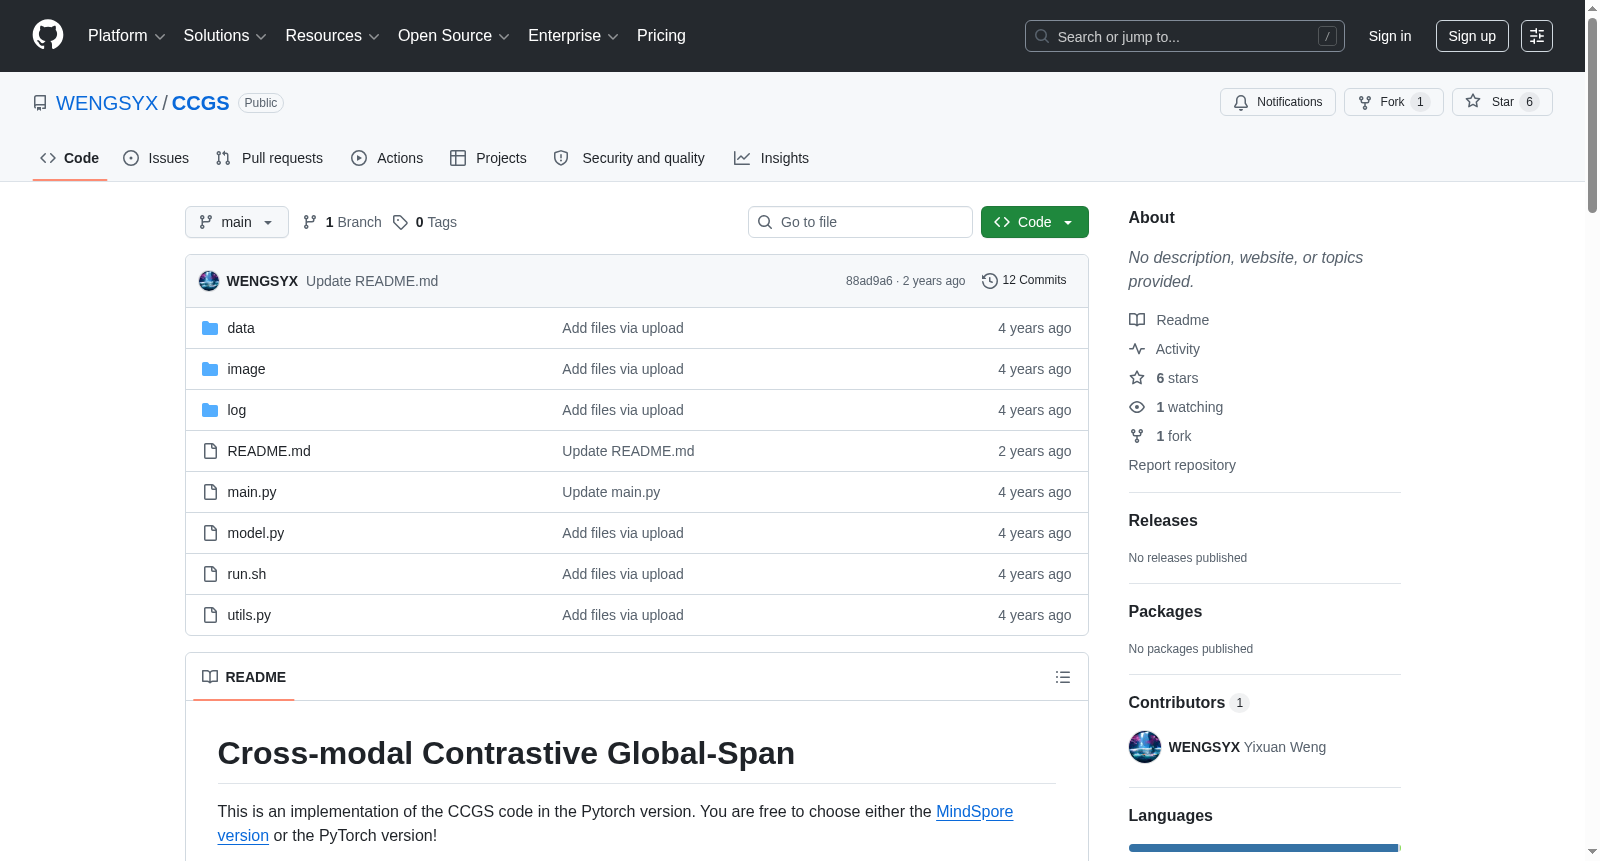
Task: Click the branch icon beside 1 Branch
Action: [x=310, y=222]
